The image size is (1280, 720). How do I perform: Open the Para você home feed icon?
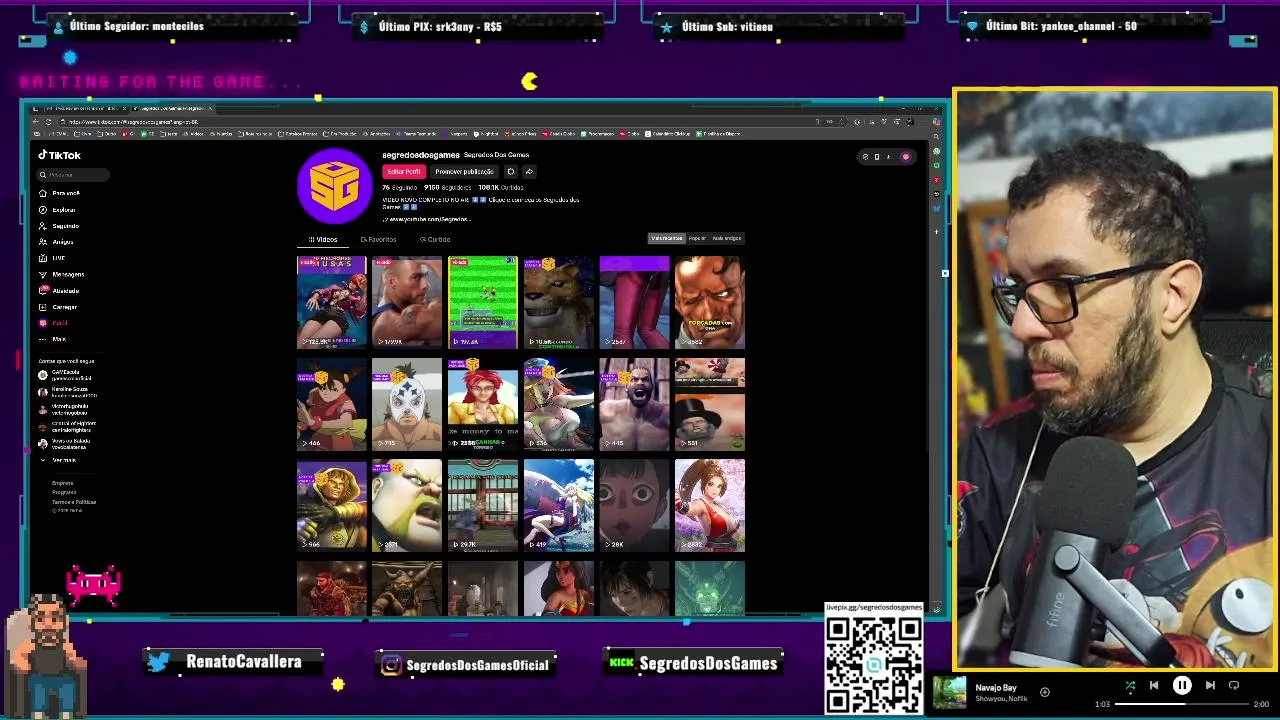tap(43, 193)
